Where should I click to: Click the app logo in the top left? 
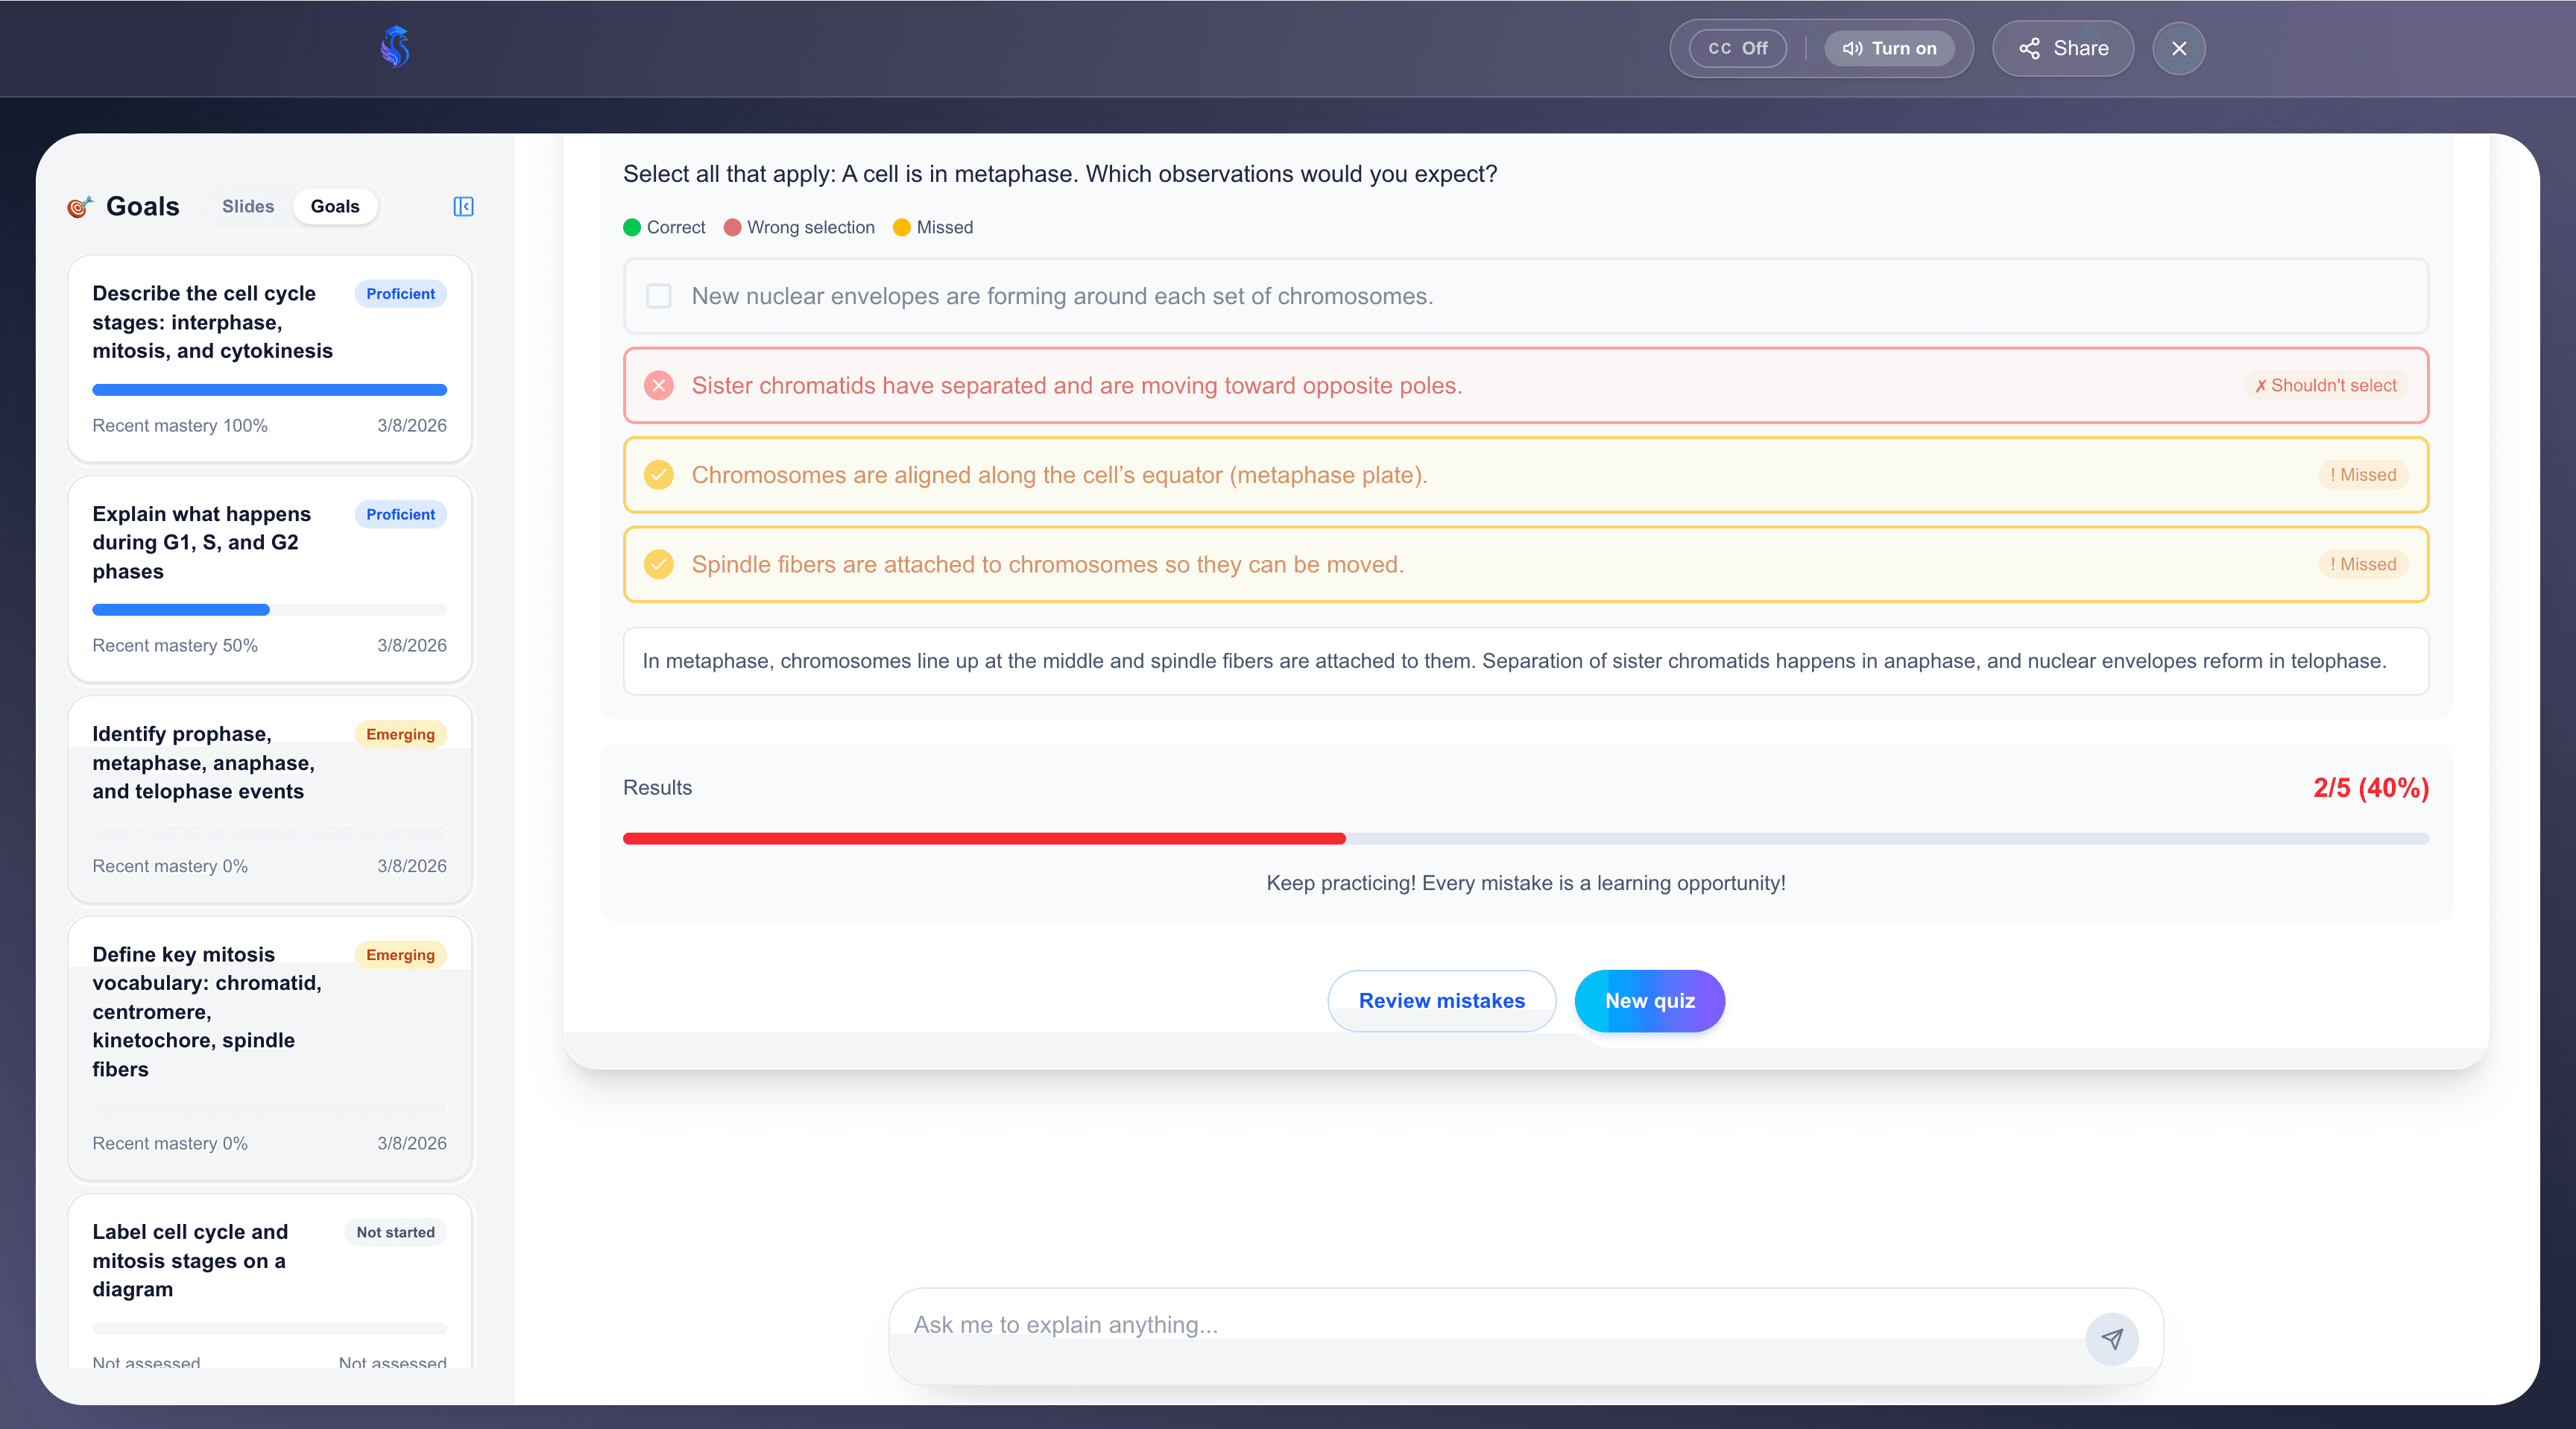tap(394, 47)
